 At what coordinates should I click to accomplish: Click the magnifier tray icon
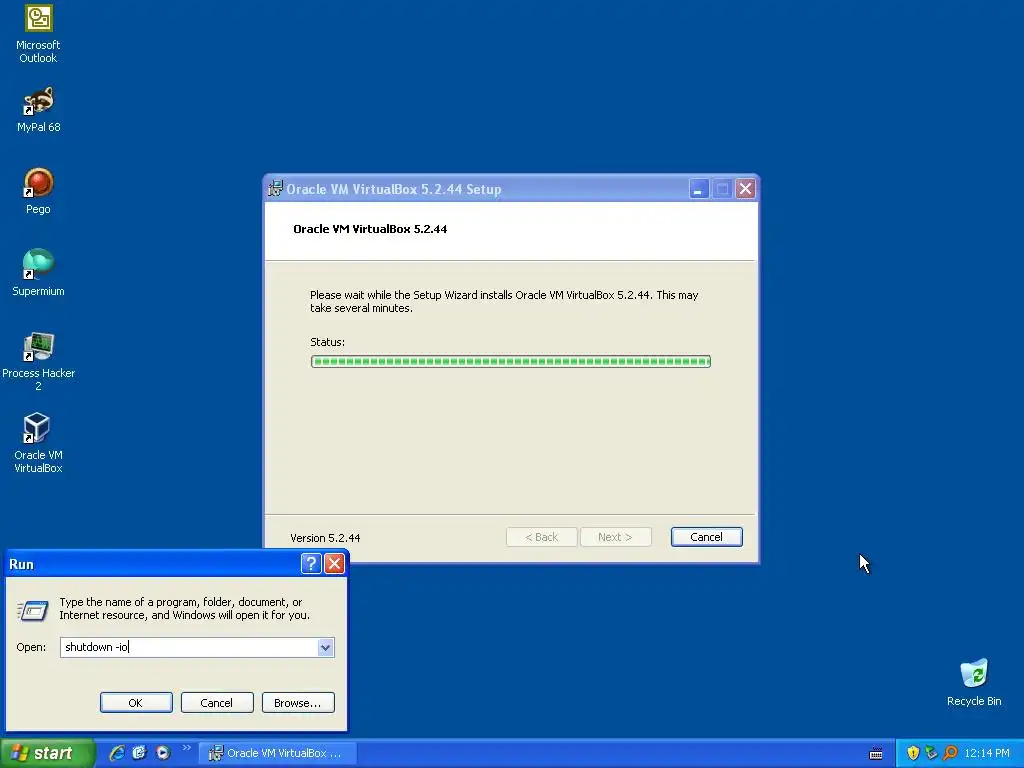(x=950, y=753)
